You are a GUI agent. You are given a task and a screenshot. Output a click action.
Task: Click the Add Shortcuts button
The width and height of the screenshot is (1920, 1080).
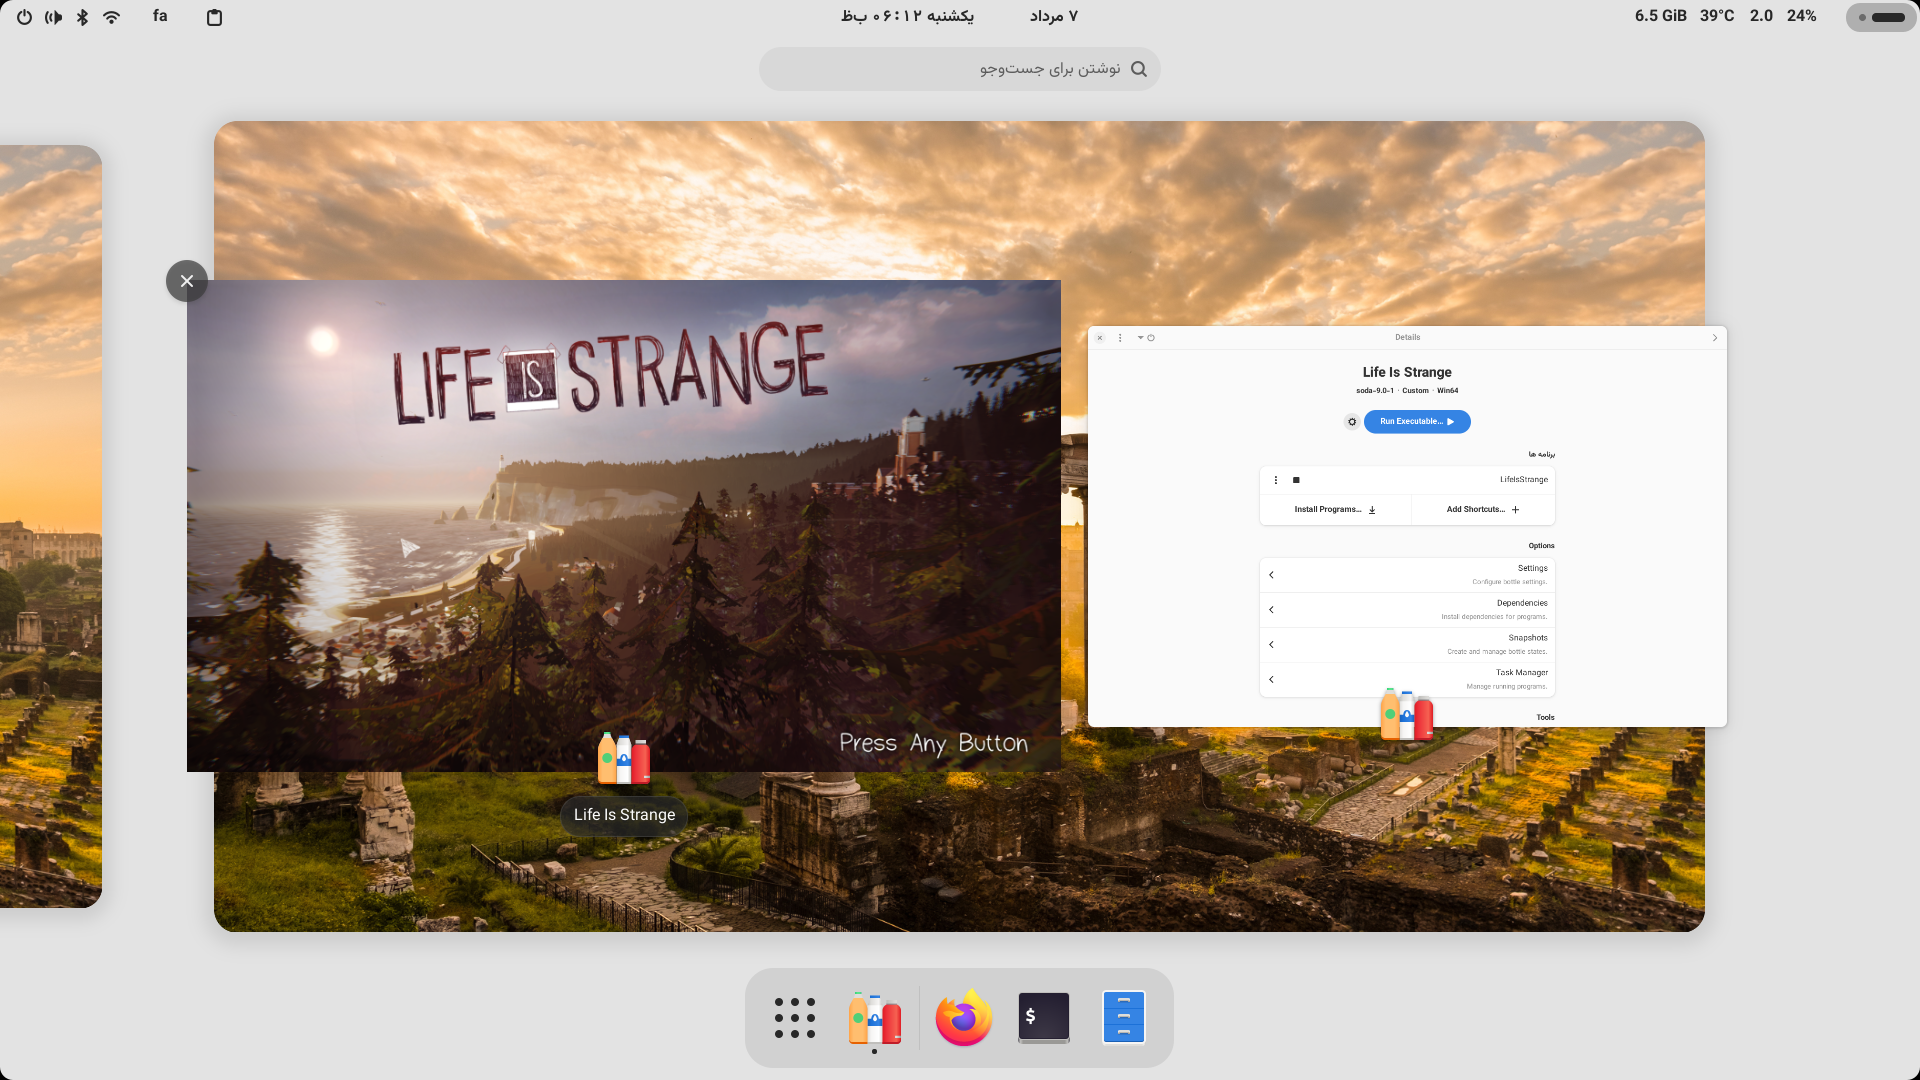click(1483, 510)
